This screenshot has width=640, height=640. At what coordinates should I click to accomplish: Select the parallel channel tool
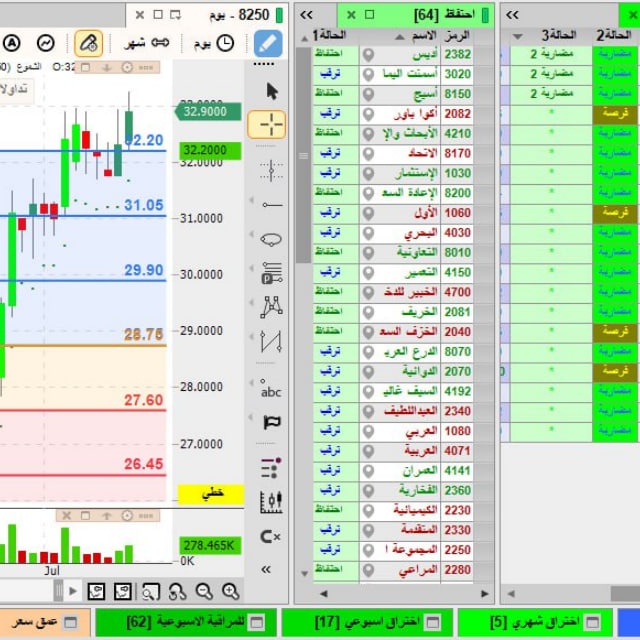(x=271, y=341)
